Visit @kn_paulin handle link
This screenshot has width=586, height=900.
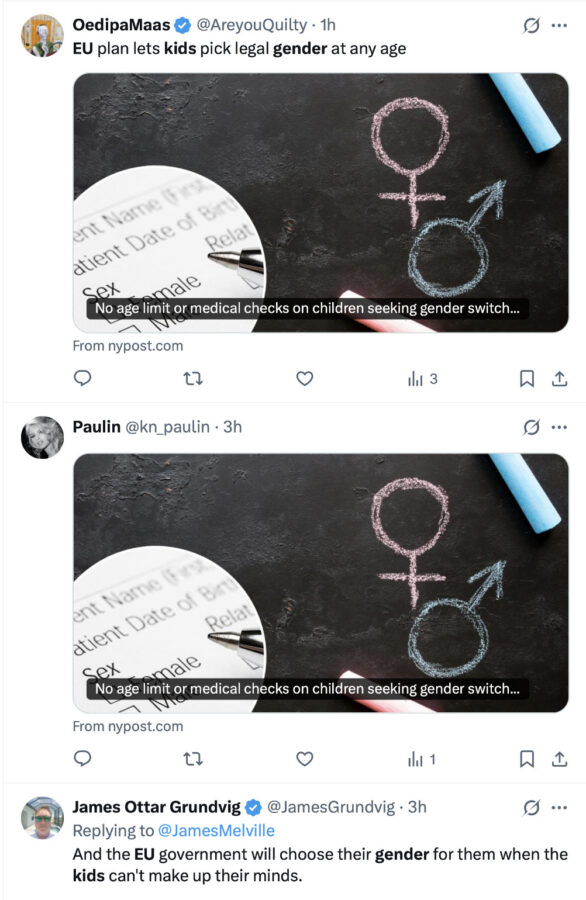(x=167, y=427)
